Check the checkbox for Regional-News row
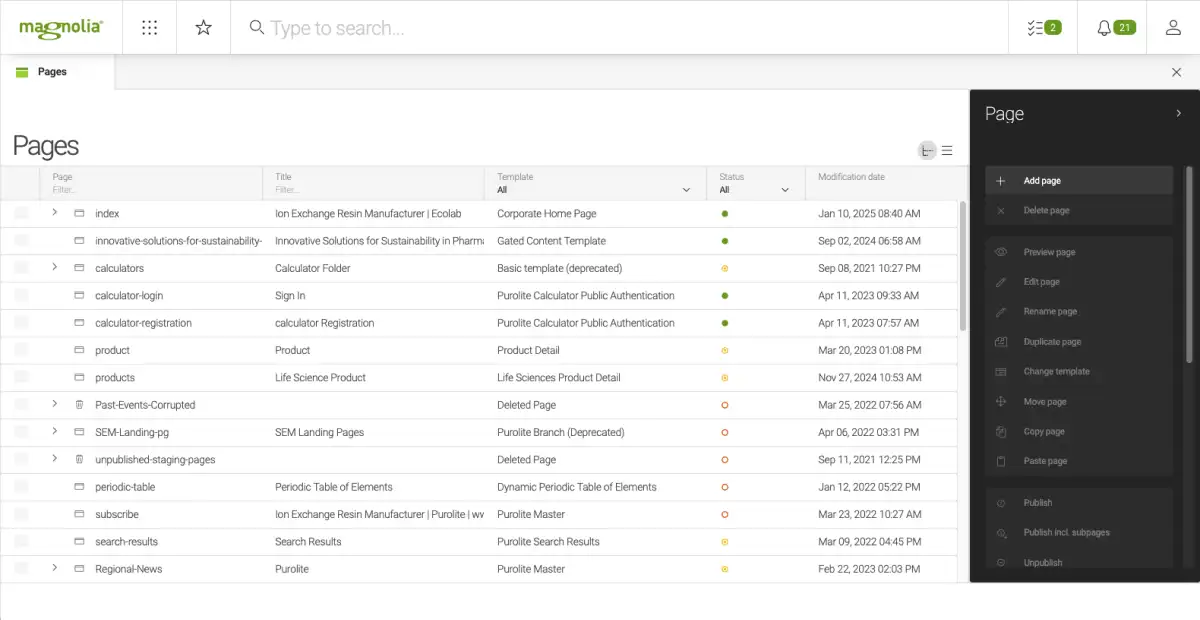 click(21, 569)
